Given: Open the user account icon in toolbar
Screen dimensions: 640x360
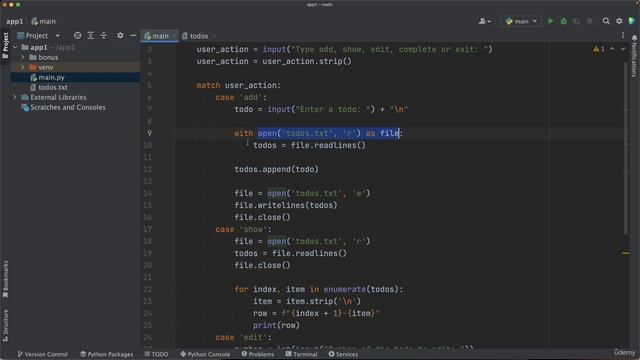Looking at the screenshot, I should tap(484, 21).
